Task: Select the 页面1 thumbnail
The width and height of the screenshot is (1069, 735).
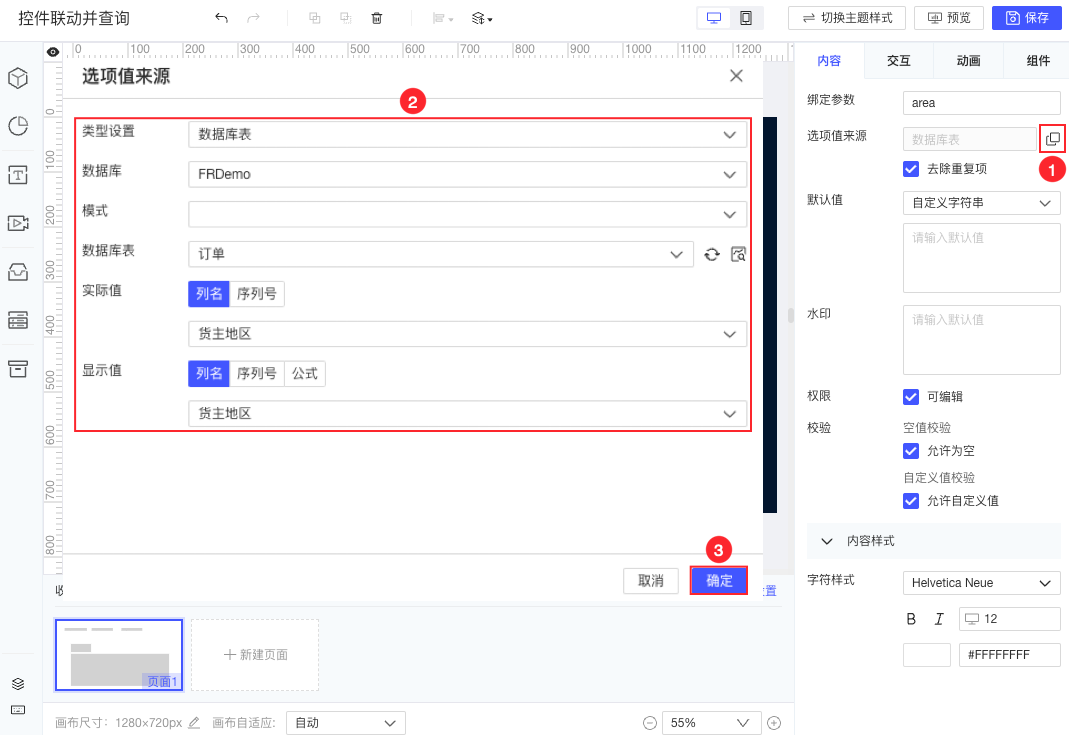Action: point(119,655)
